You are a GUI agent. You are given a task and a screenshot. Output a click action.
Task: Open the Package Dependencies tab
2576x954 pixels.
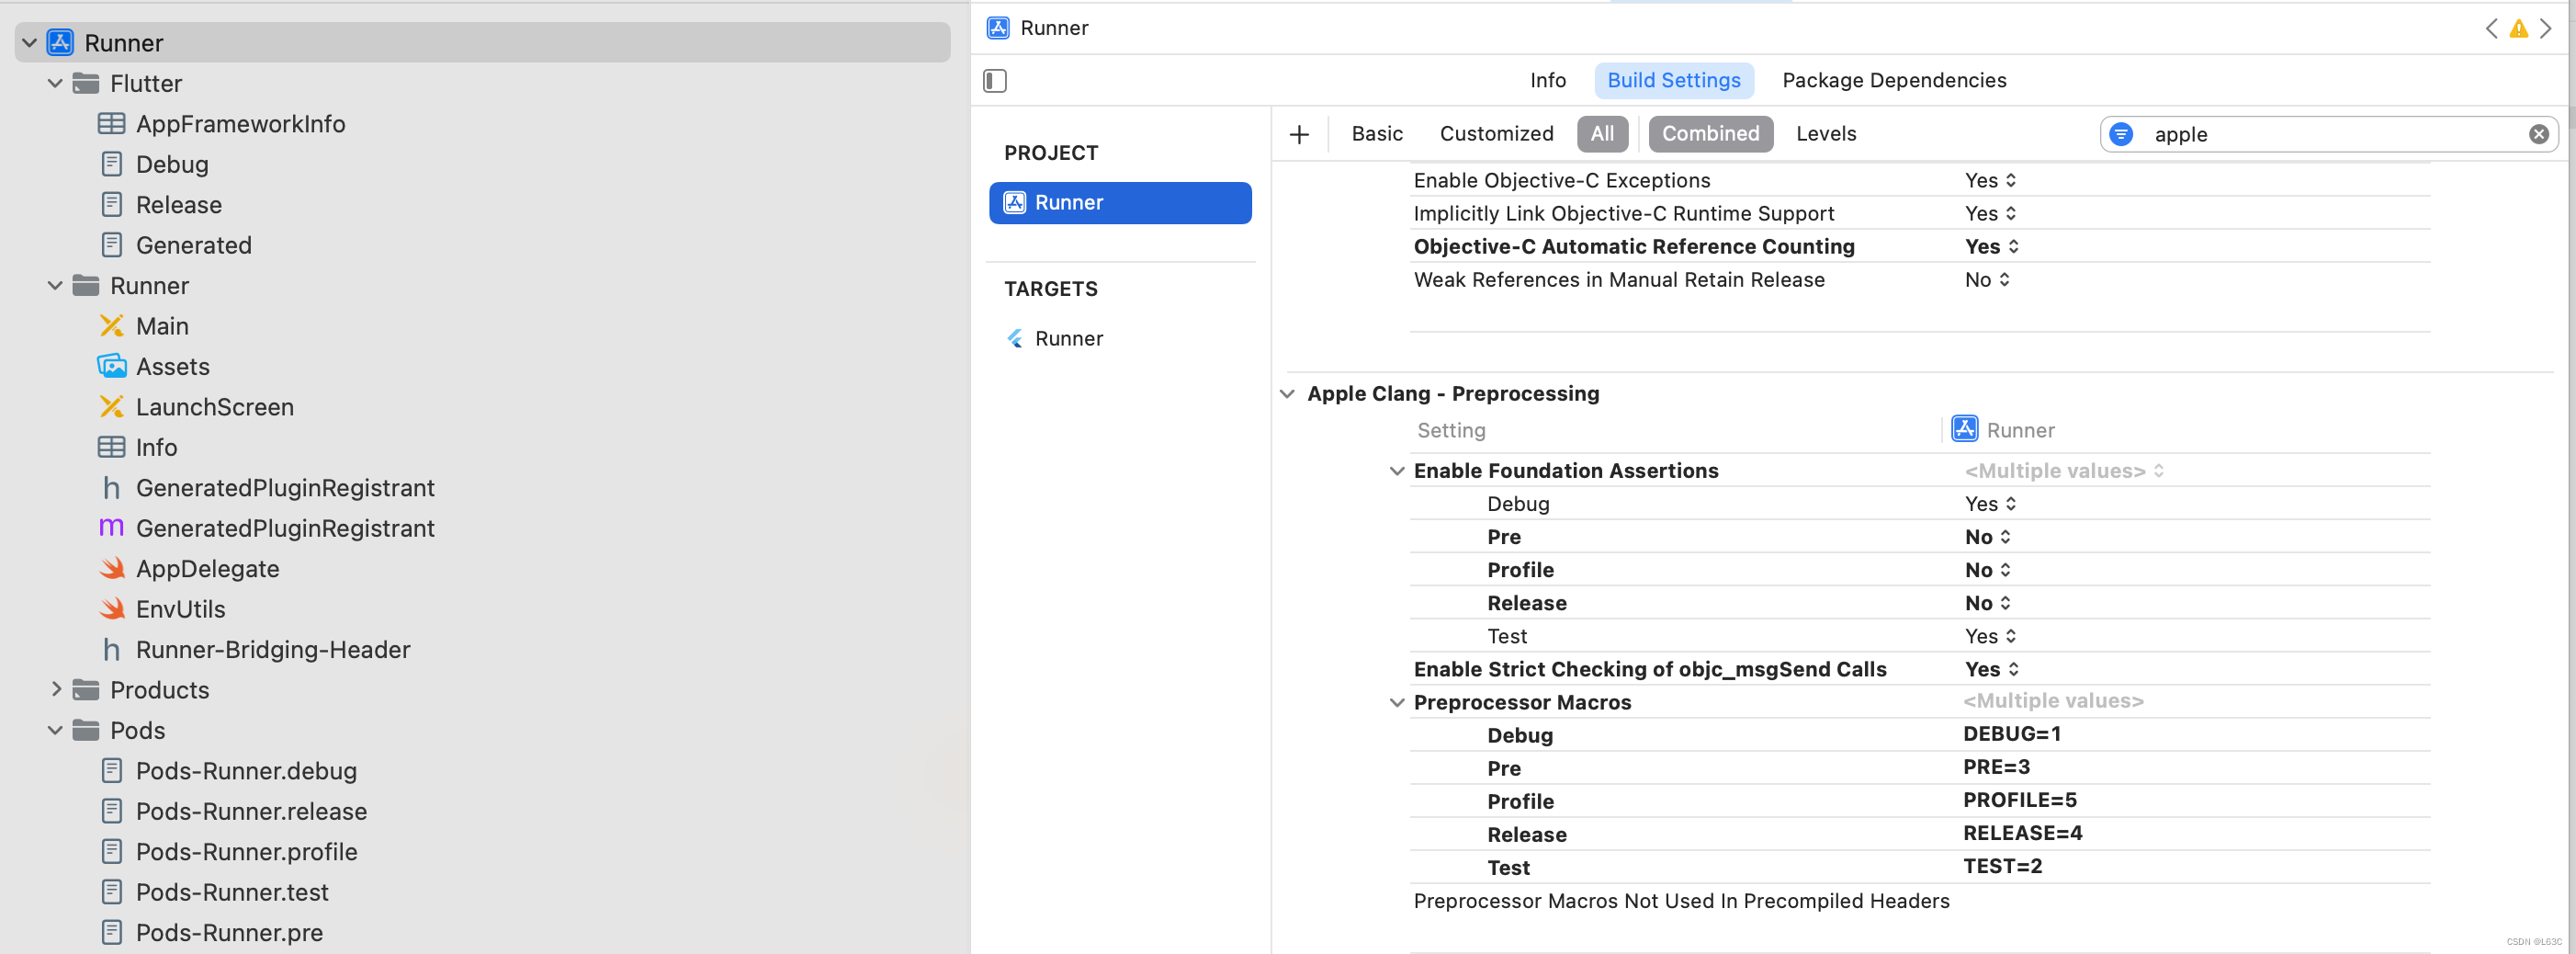[1894, 81]
